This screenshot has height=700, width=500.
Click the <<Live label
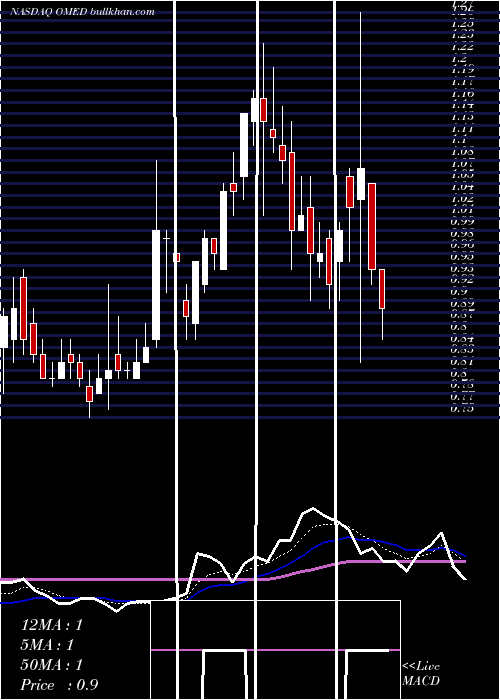421,667
